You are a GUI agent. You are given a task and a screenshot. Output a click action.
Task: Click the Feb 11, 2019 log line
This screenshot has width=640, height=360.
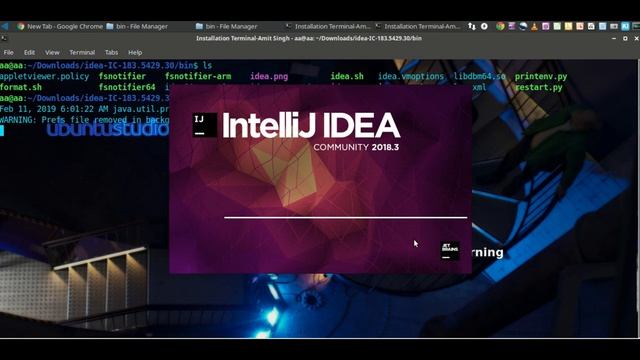tap(84, 109)
